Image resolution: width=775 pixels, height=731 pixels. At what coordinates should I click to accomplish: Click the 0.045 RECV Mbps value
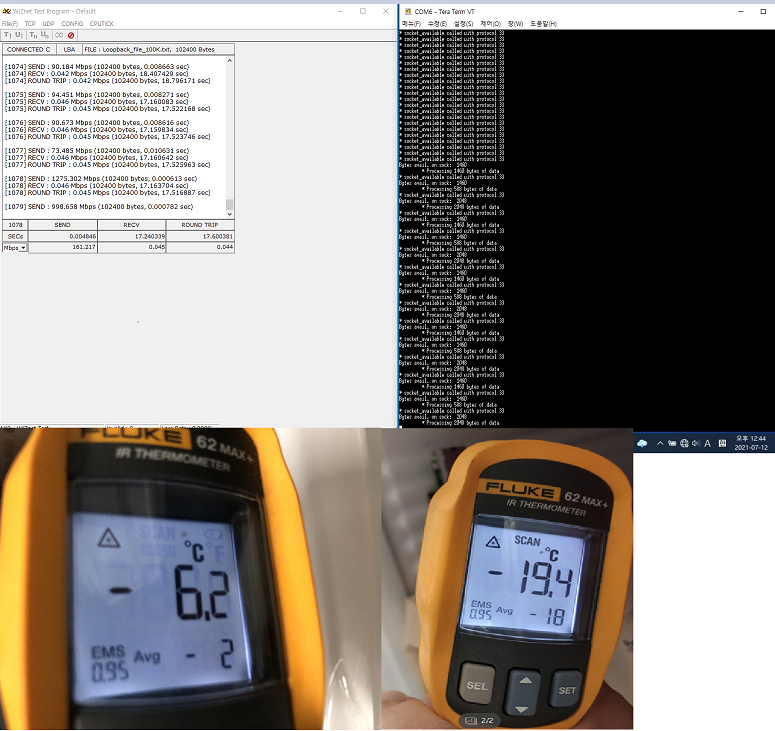coord(131,247)
